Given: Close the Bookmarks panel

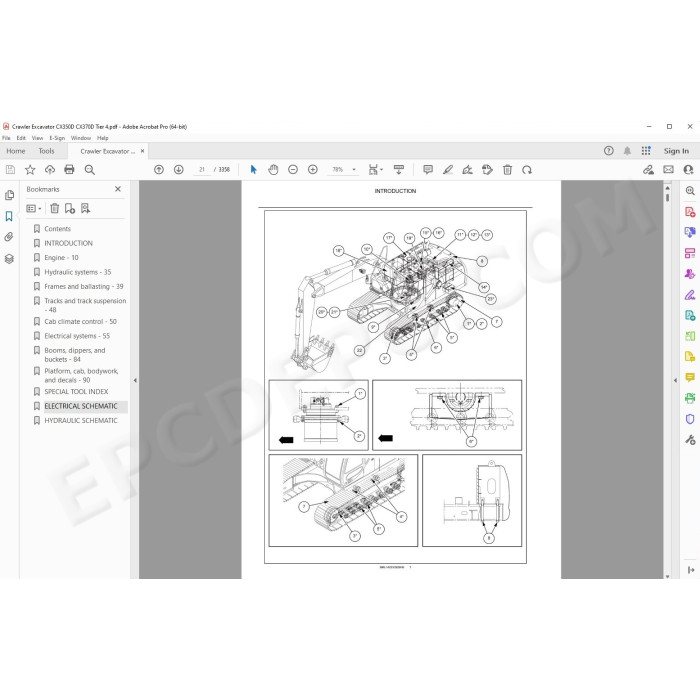Looking at the screenshot, I should (118, 189).
